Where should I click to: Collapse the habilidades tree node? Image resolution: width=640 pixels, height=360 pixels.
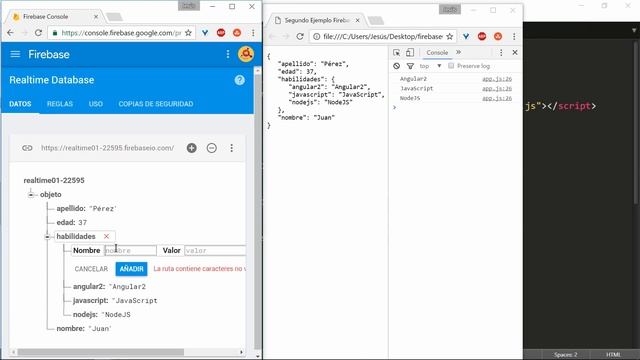click(47, 237)
